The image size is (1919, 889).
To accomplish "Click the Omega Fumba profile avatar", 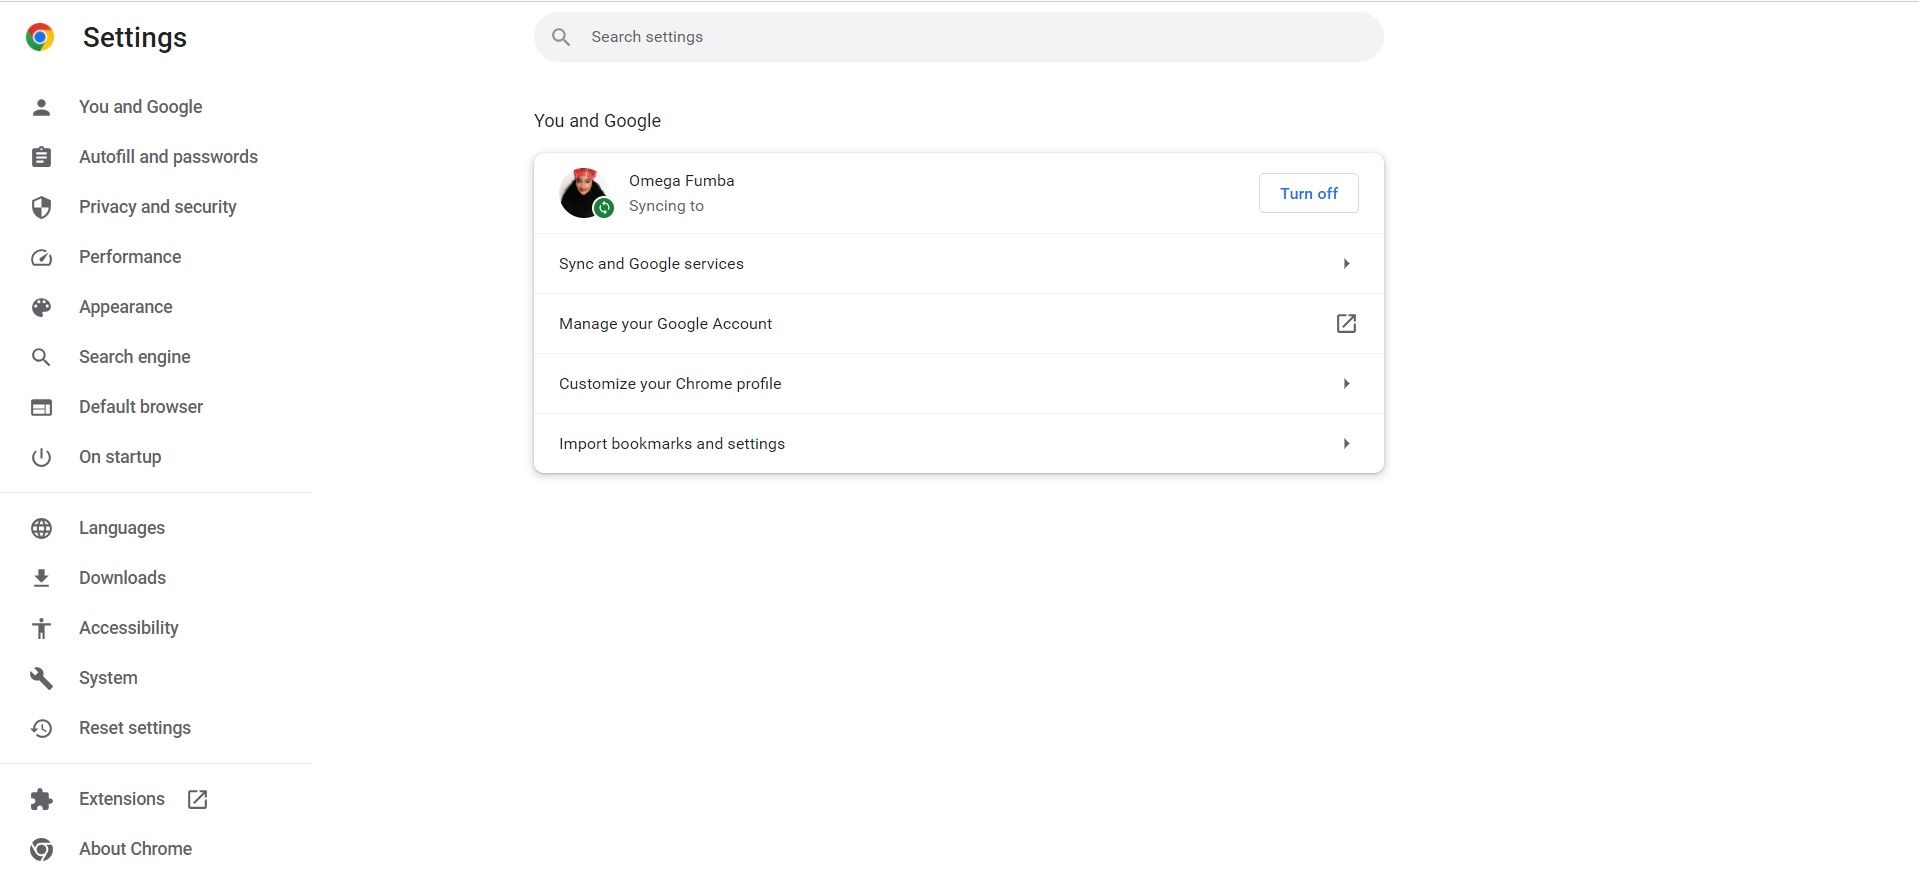I will click(x=584, y=193).
